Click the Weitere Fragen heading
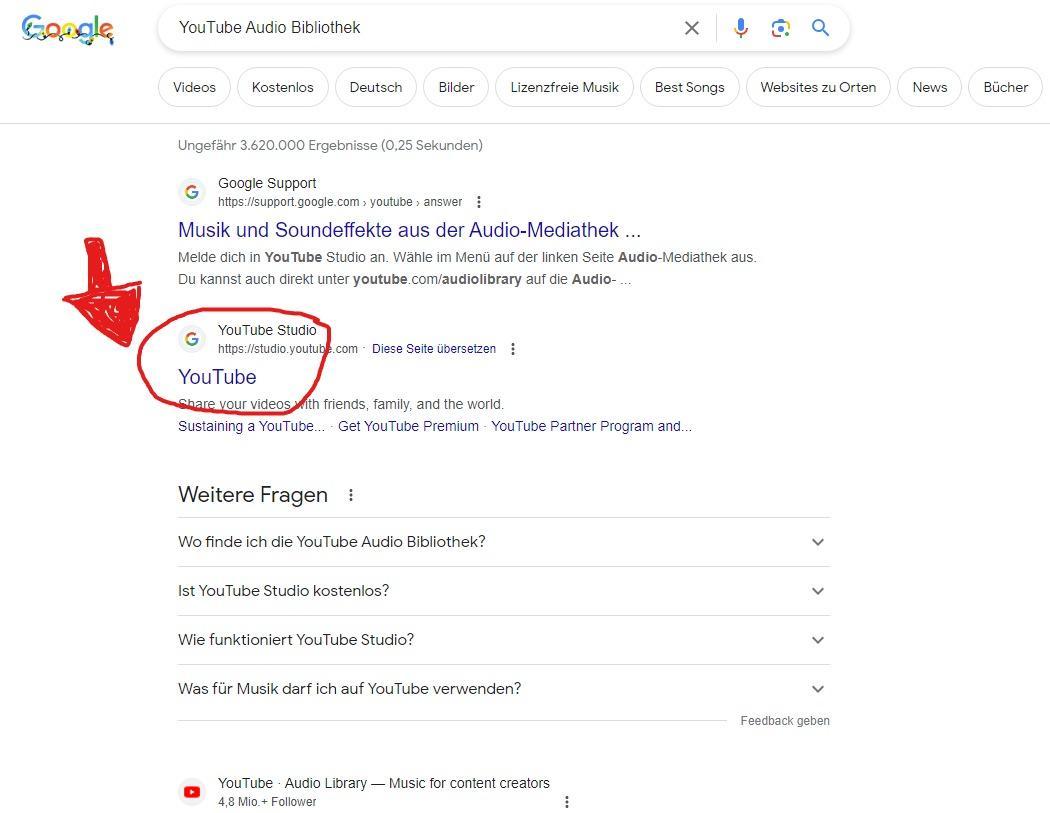Image resolution: width=1050 pixels, height=813 pixels. click(253, 495)
